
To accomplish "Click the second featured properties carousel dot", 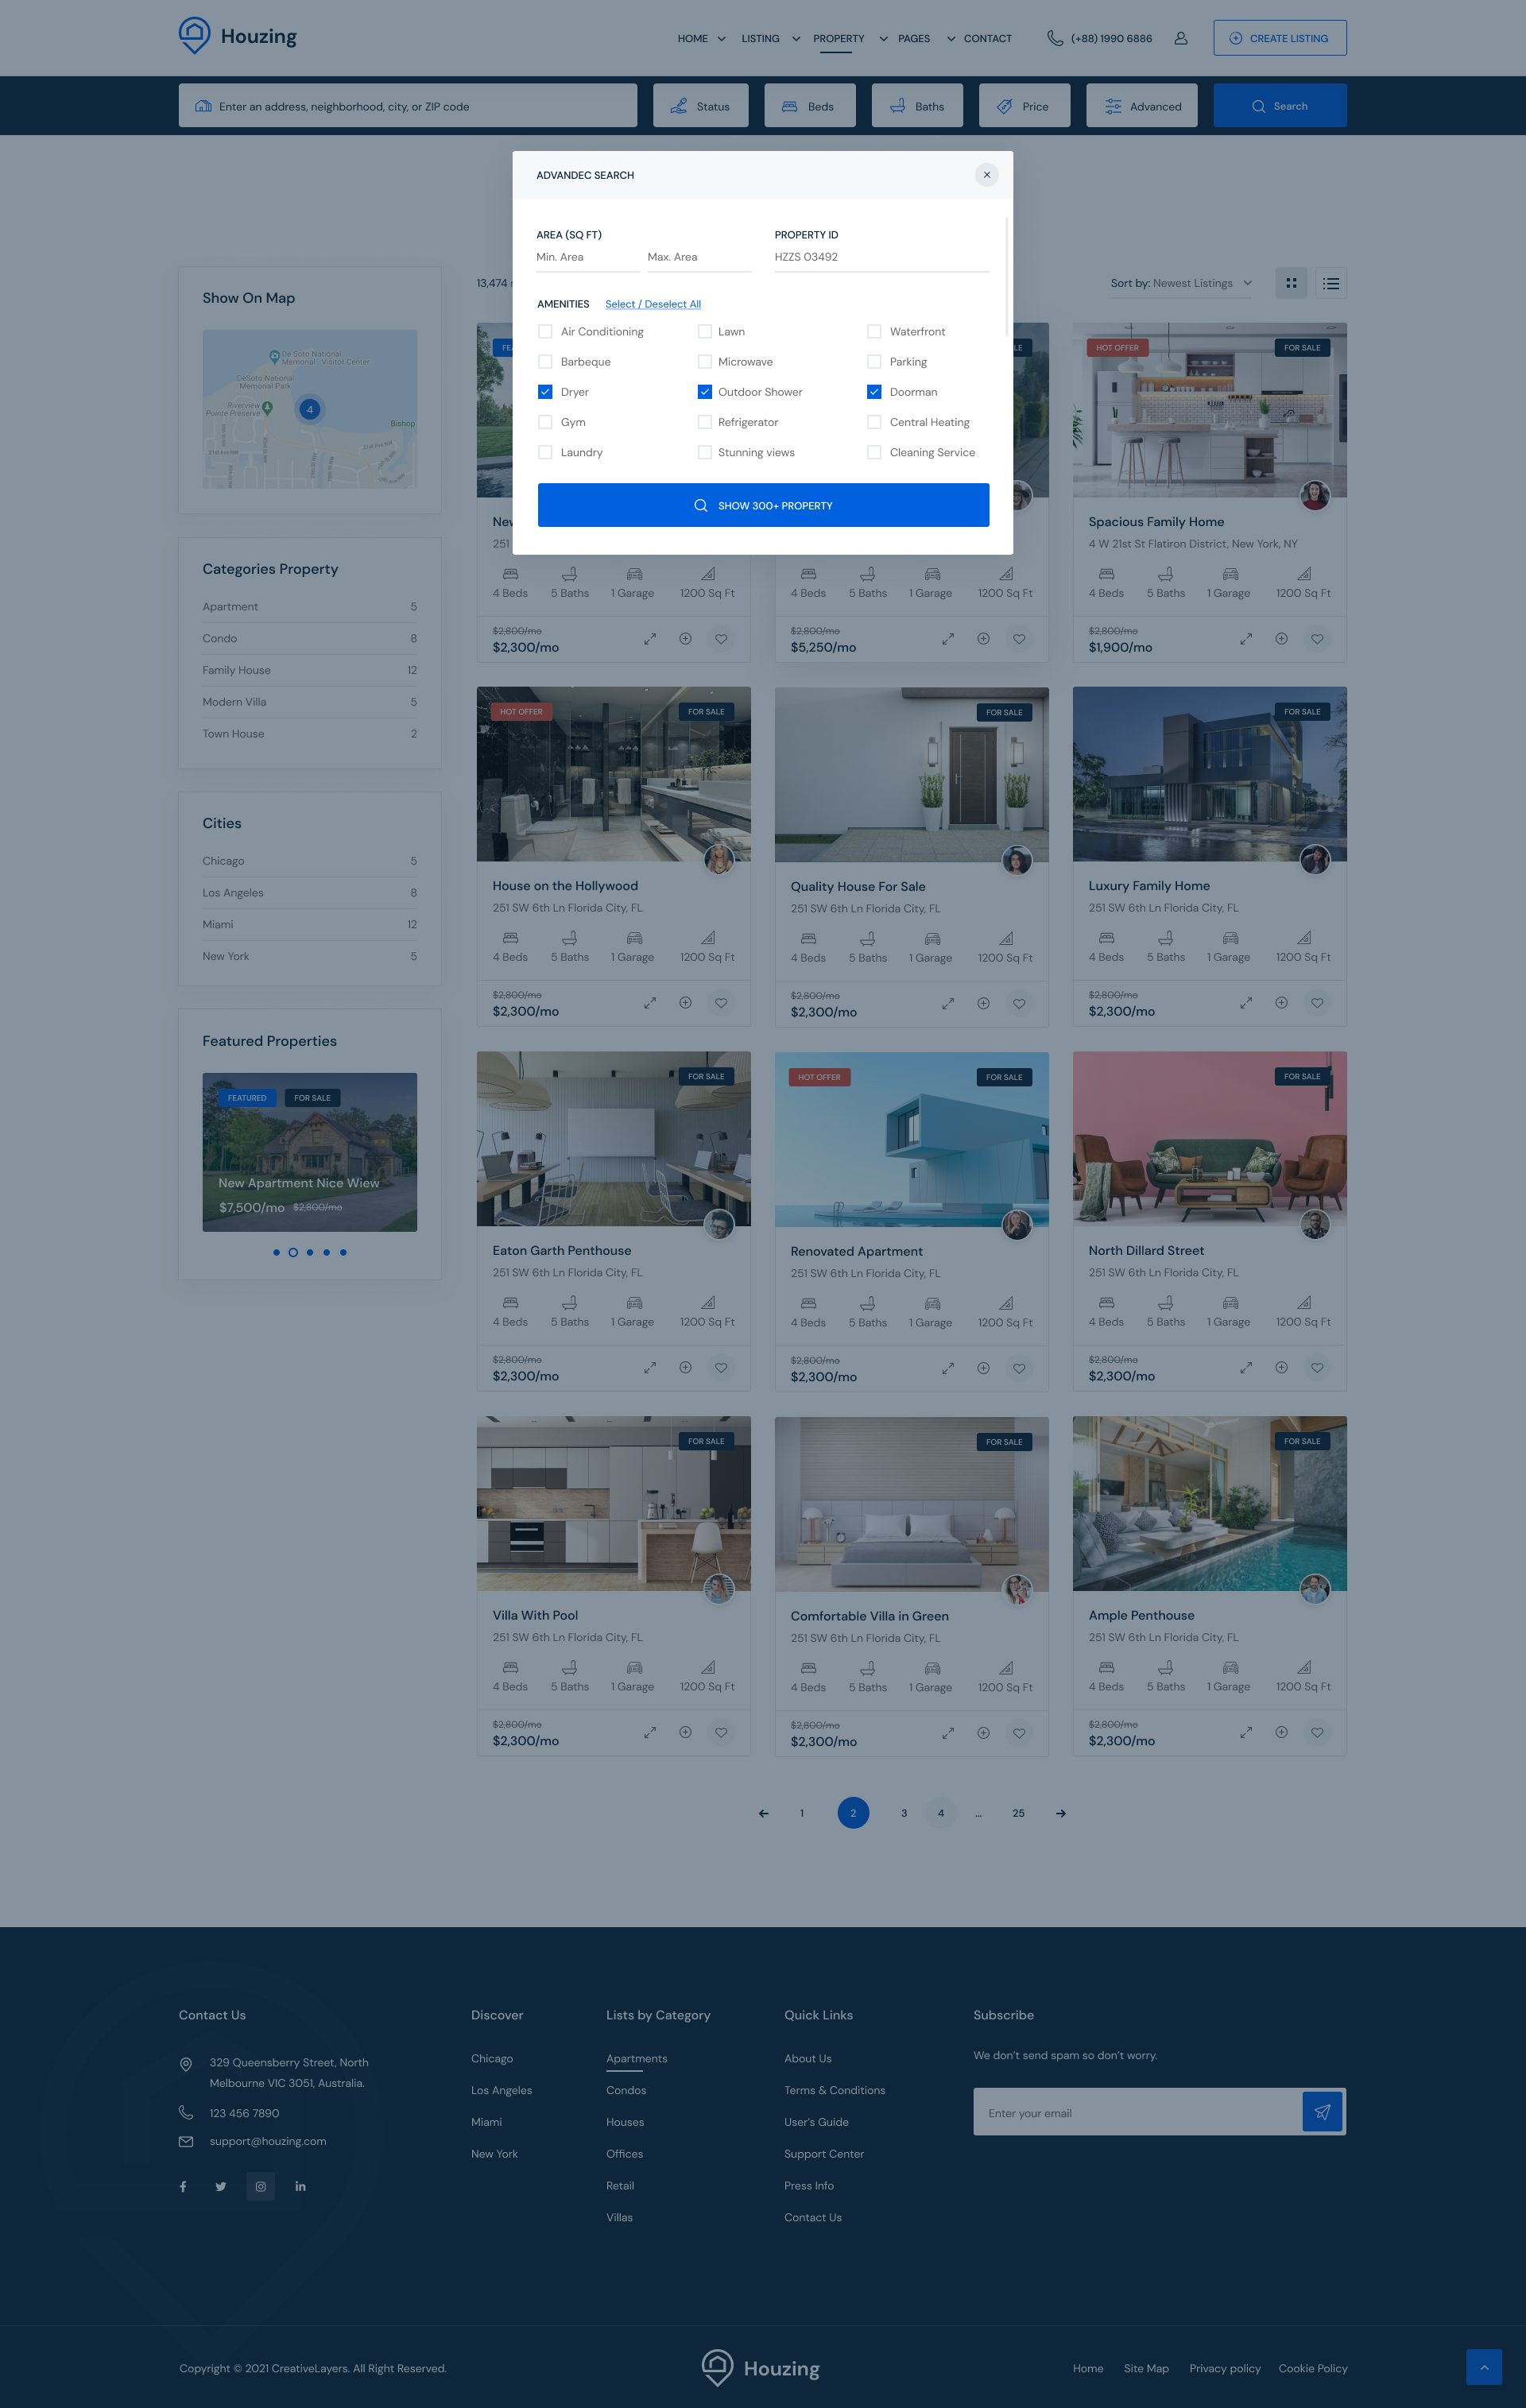I will pos(293,1252).
